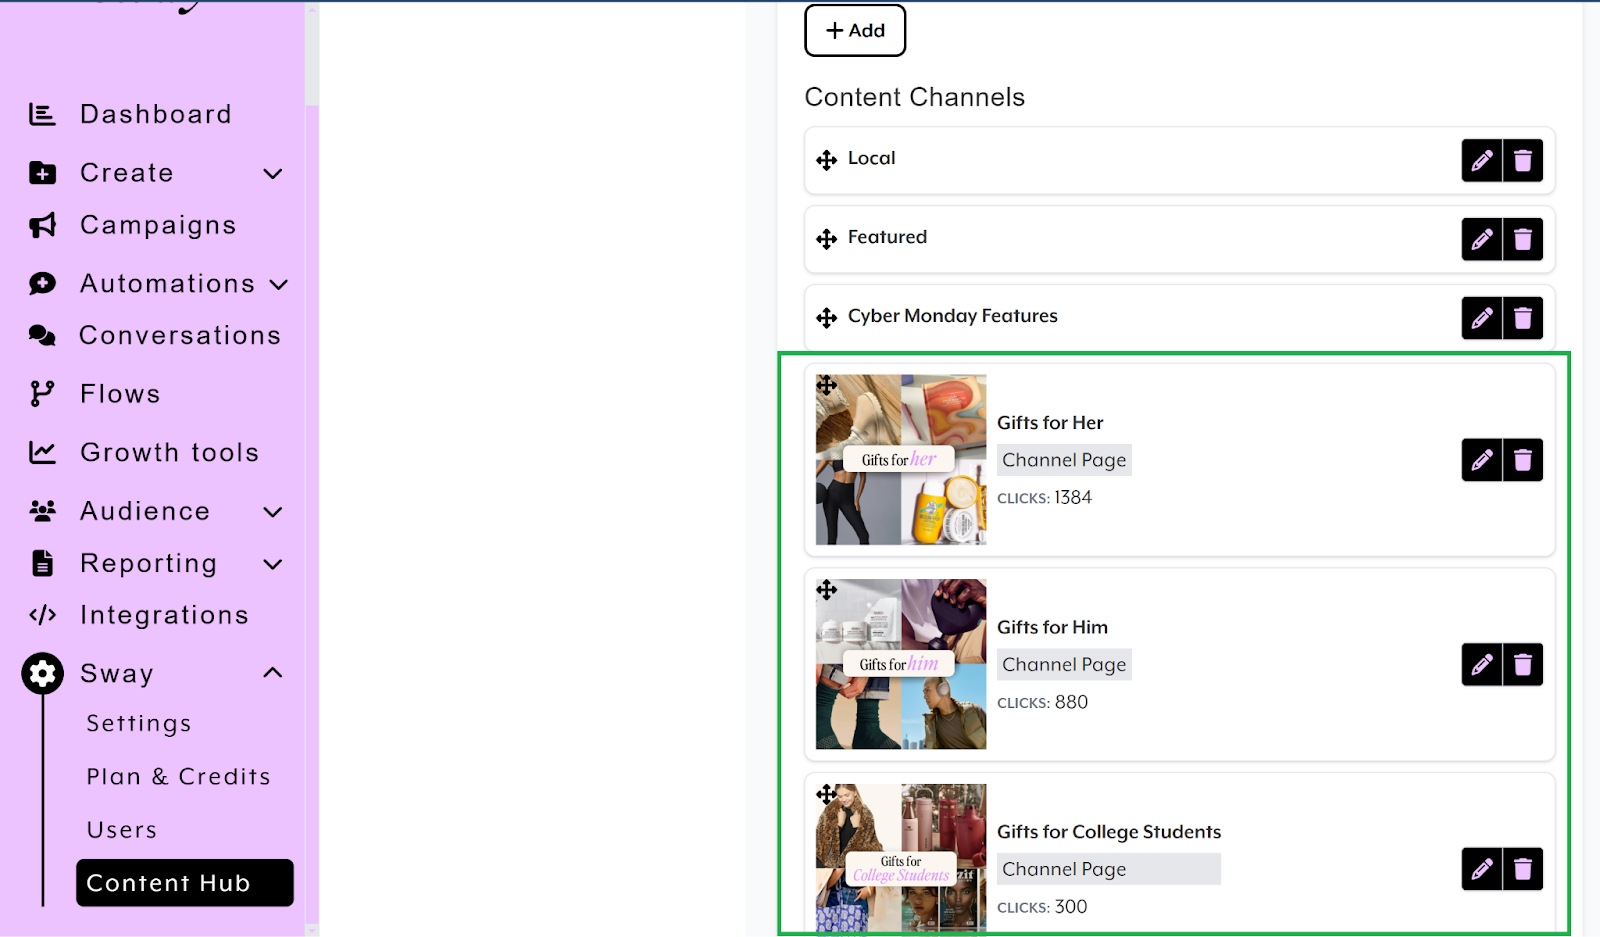The width and height of the screenshot is (1600, 937).
Task: Click the Sway gear icon
Action: (x=42, y=674)
